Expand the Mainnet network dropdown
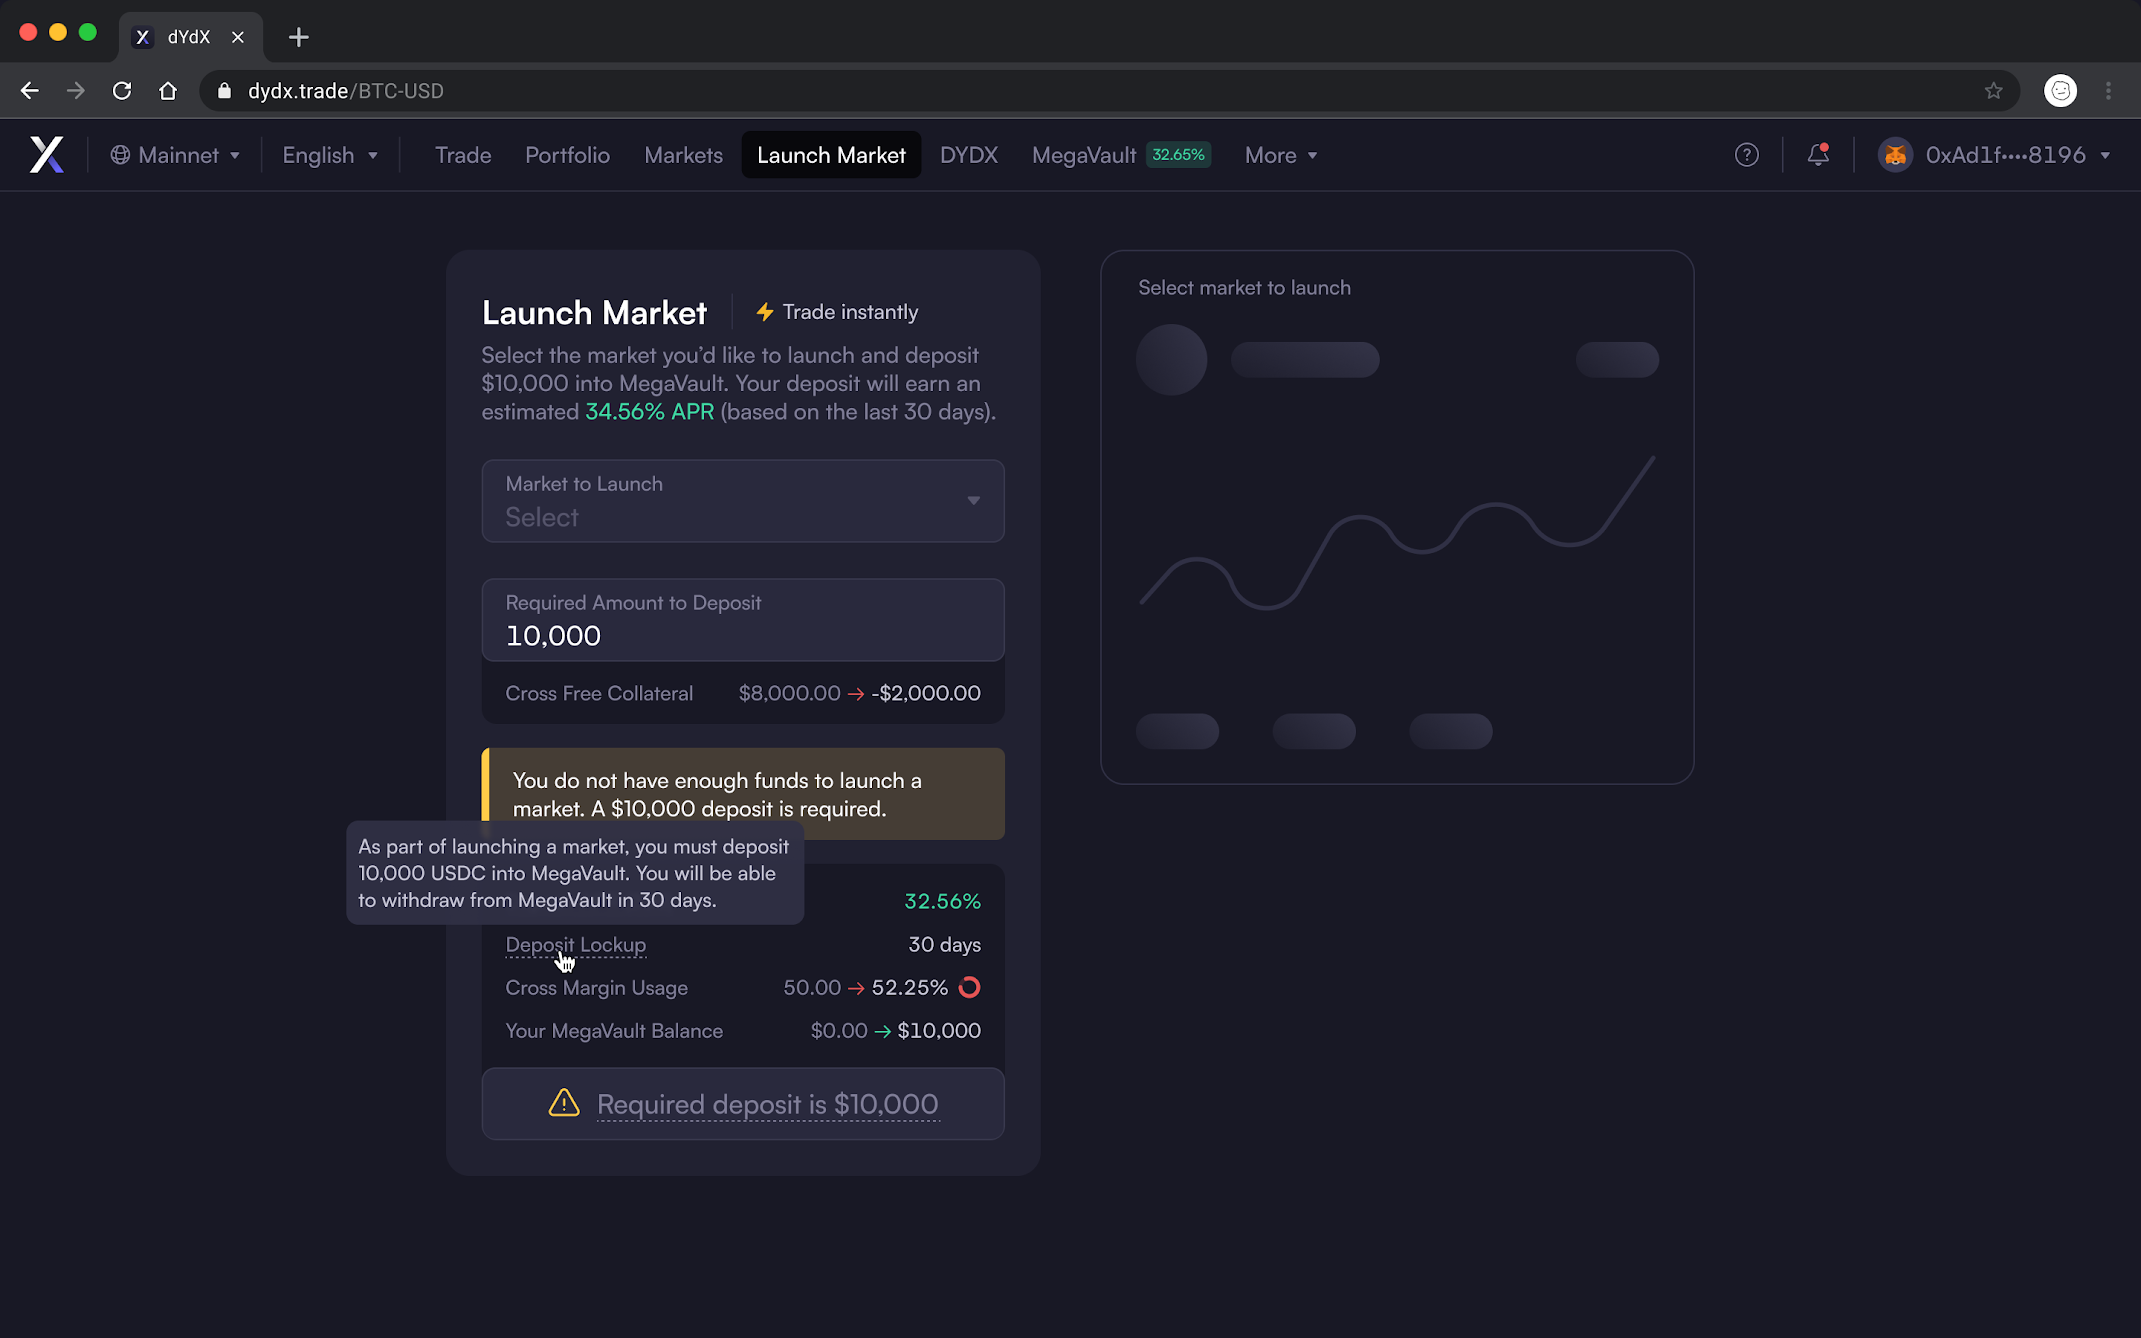The width and height of the screenshot is (2141, 1338). click(176, 155)
